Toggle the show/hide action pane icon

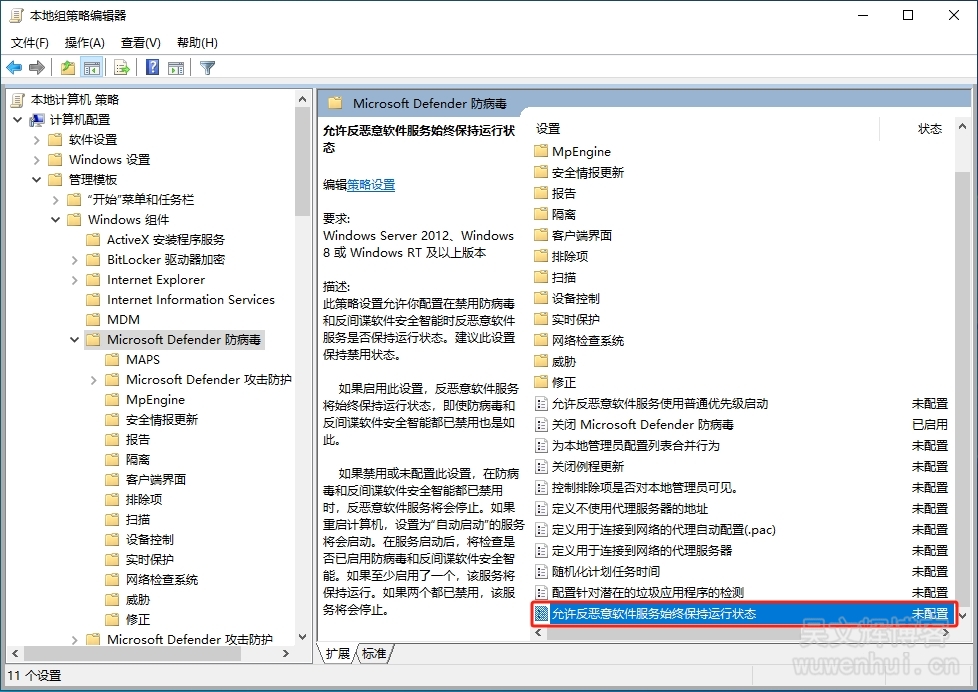(x=176, y=68)
